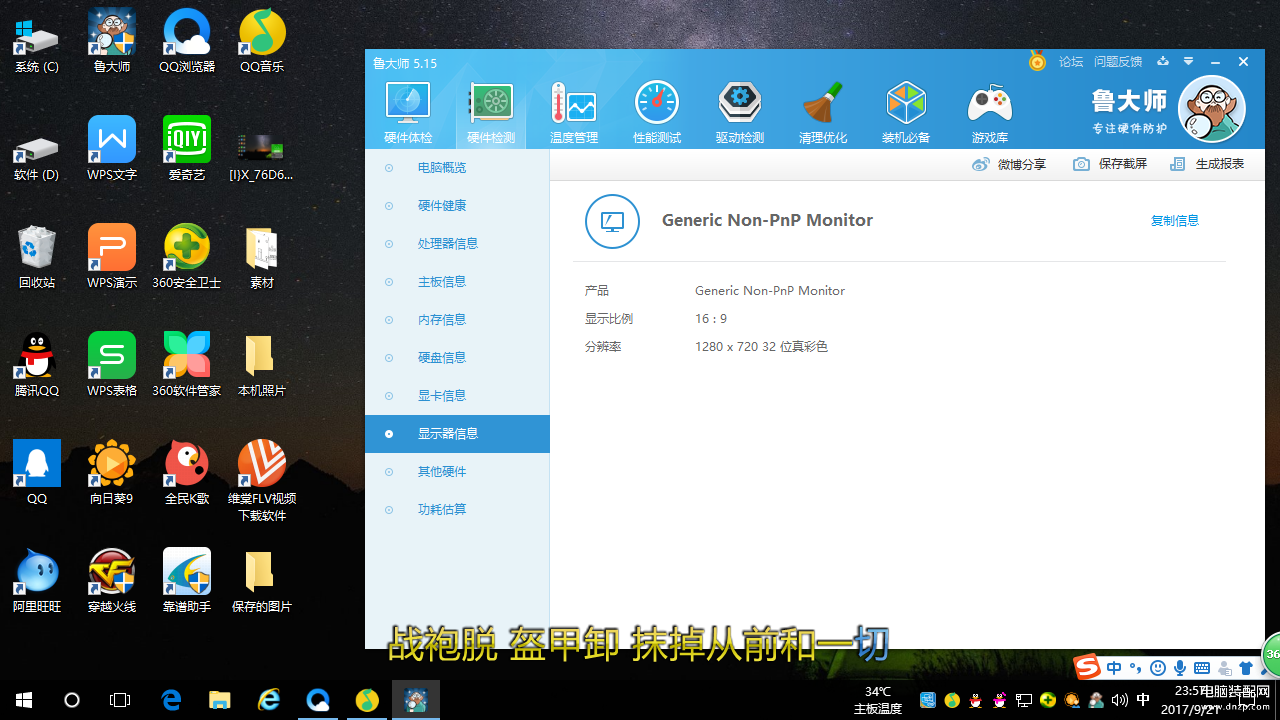Select 全民K歌 desktop shortcut
This screenshot has height=720, width=1280.
pos(187,474)
